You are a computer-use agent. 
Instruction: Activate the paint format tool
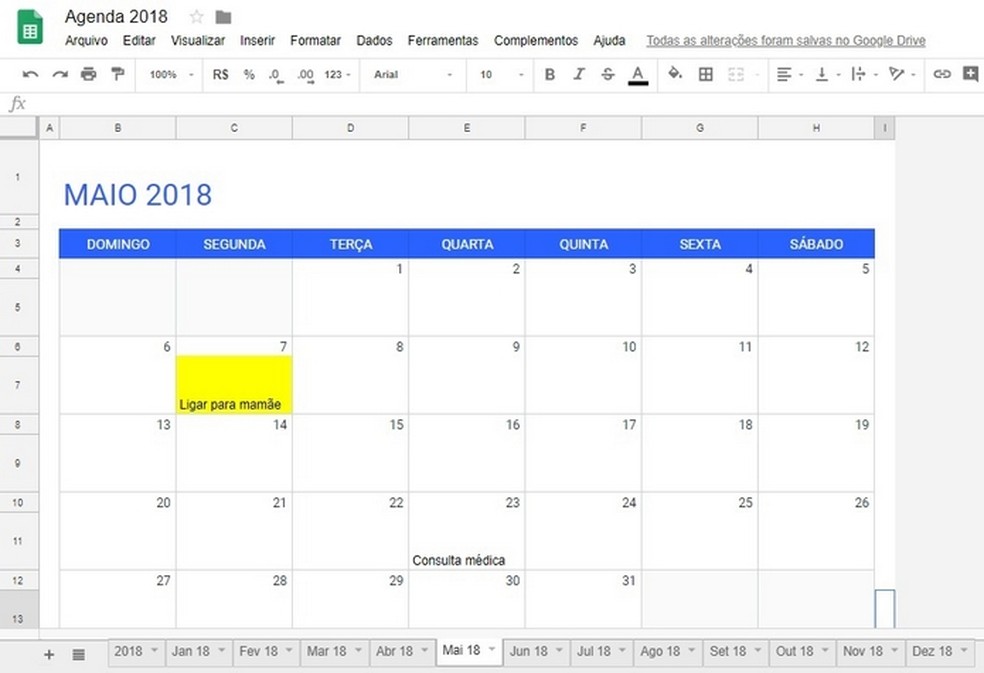coord(117,74)
